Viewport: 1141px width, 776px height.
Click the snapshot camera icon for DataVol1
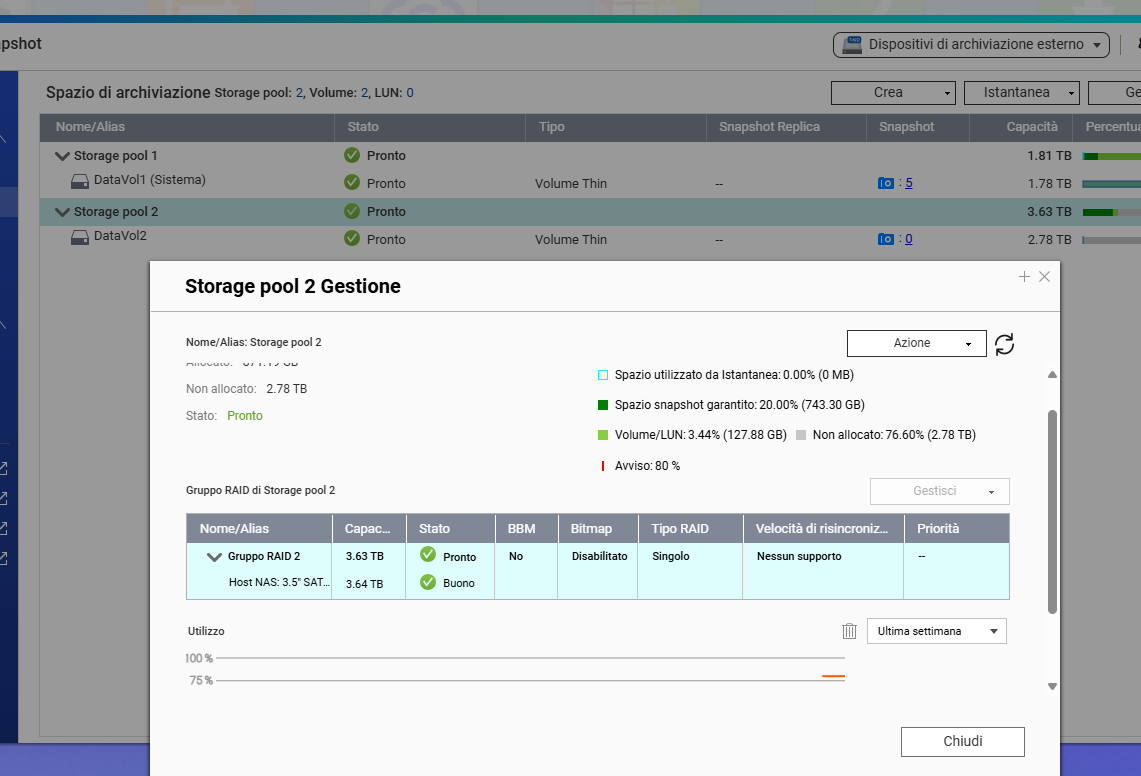886,183
